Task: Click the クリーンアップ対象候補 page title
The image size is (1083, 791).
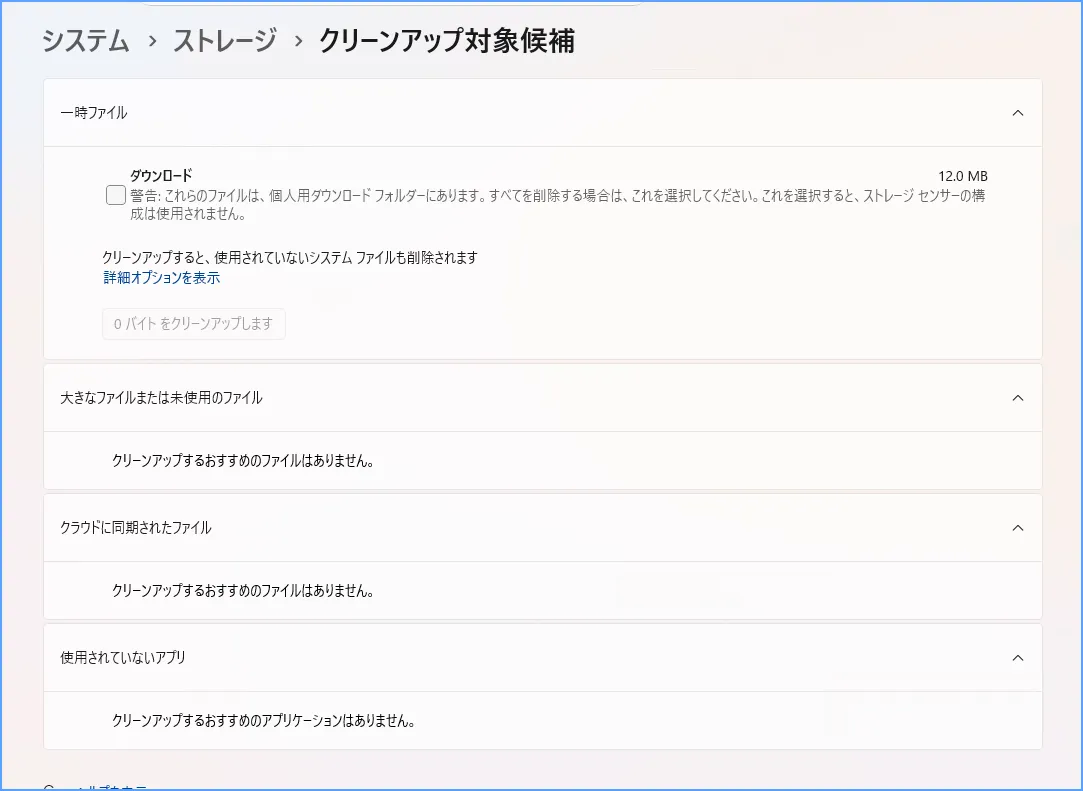Action: point(447,41)
